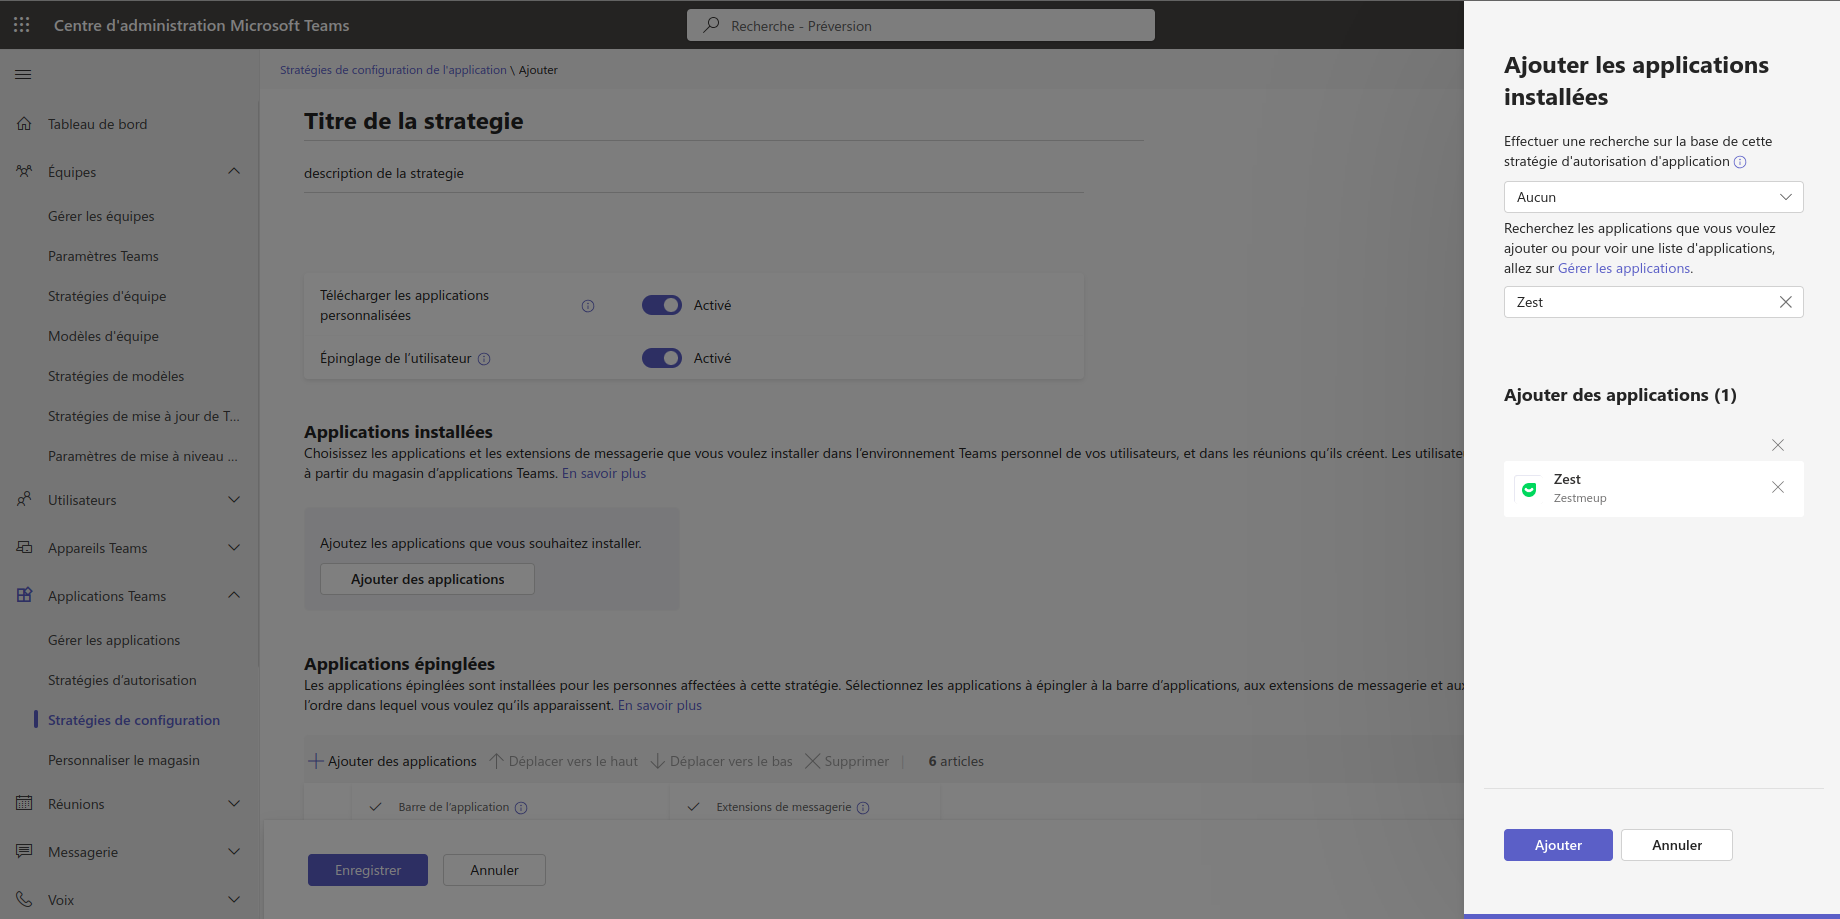Screen dimensions: 1840x919
Task: Open the app launcher waffle icon
Action: pos(22,25)
